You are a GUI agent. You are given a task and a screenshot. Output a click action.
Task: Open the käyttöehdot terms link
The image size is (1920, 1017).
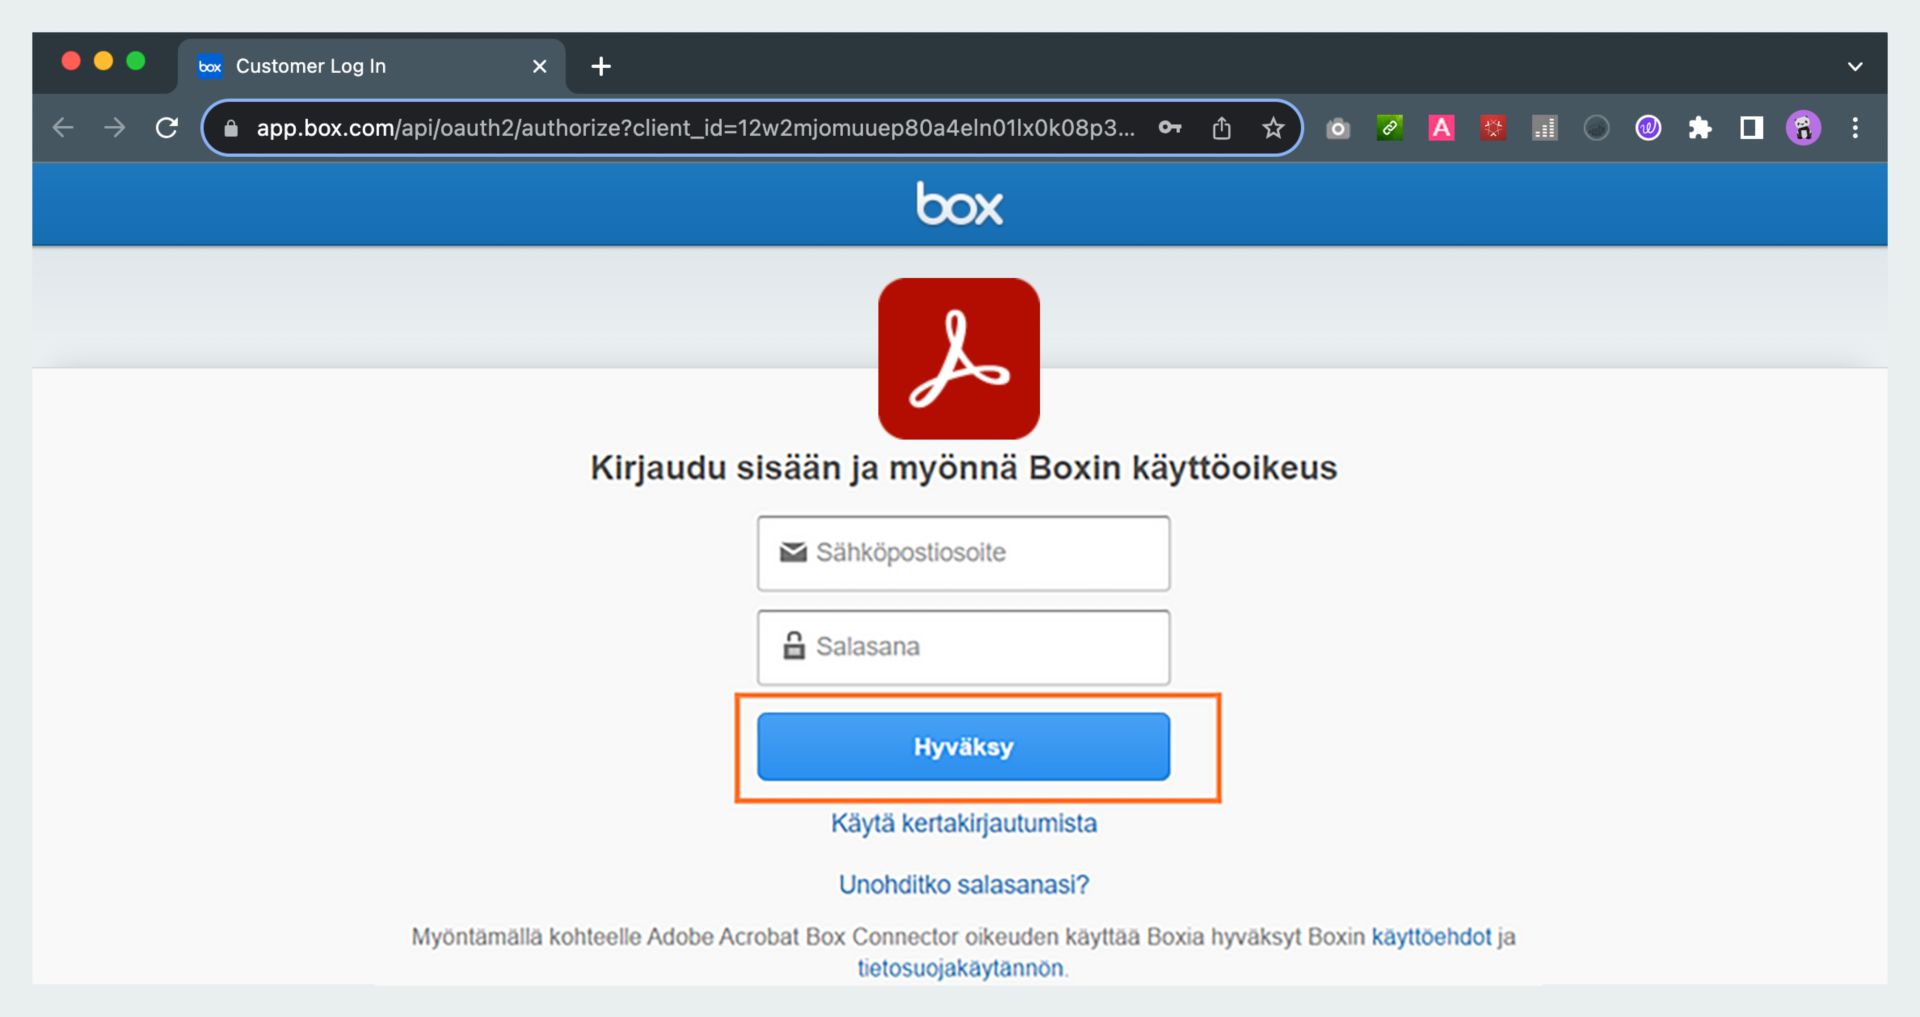coord(1431,937)
